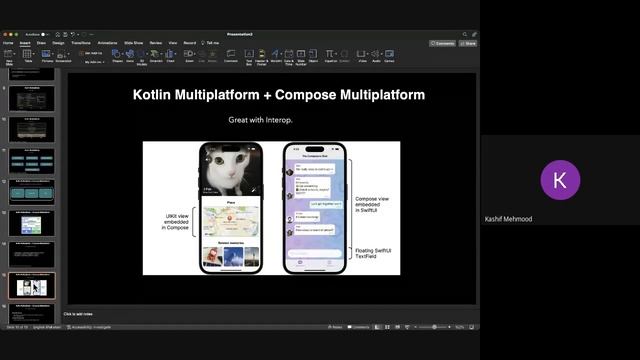Click the Undo icon in title bar
This screenshot has width=640, height=360.
coord(72,35)
